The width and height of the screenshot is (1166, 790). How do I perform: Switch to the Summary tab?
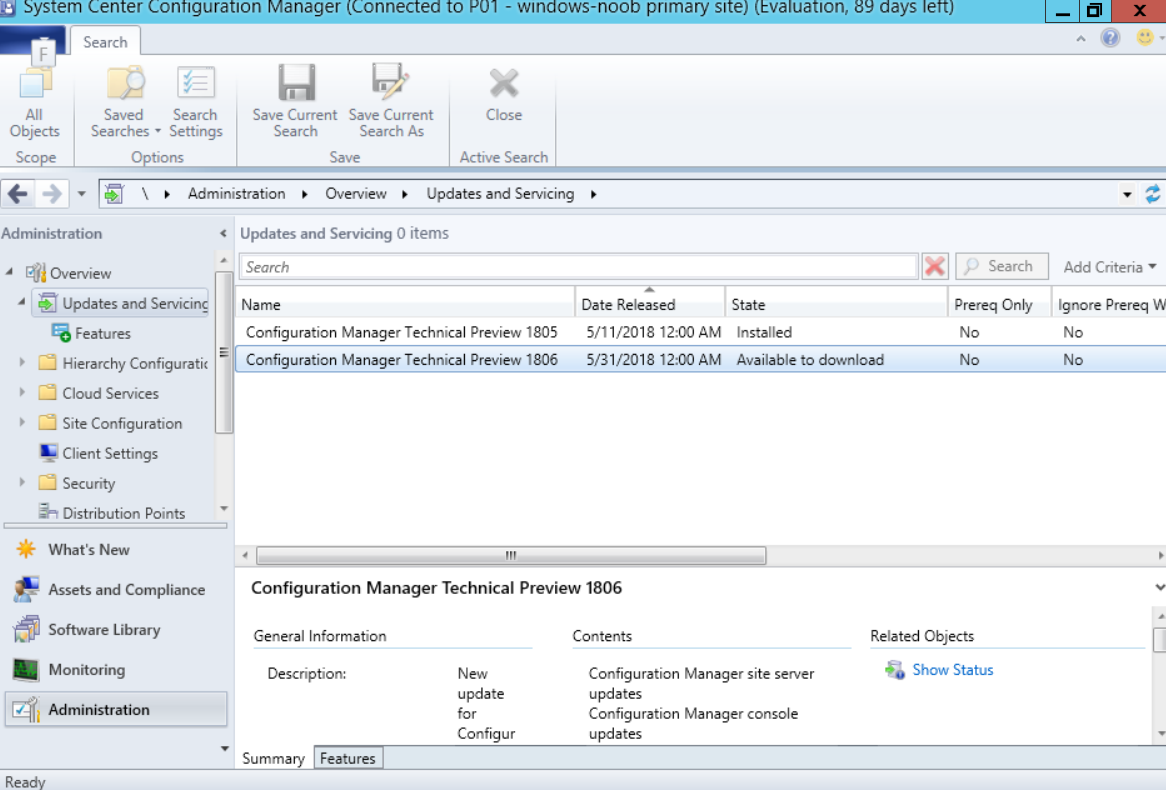273,758
